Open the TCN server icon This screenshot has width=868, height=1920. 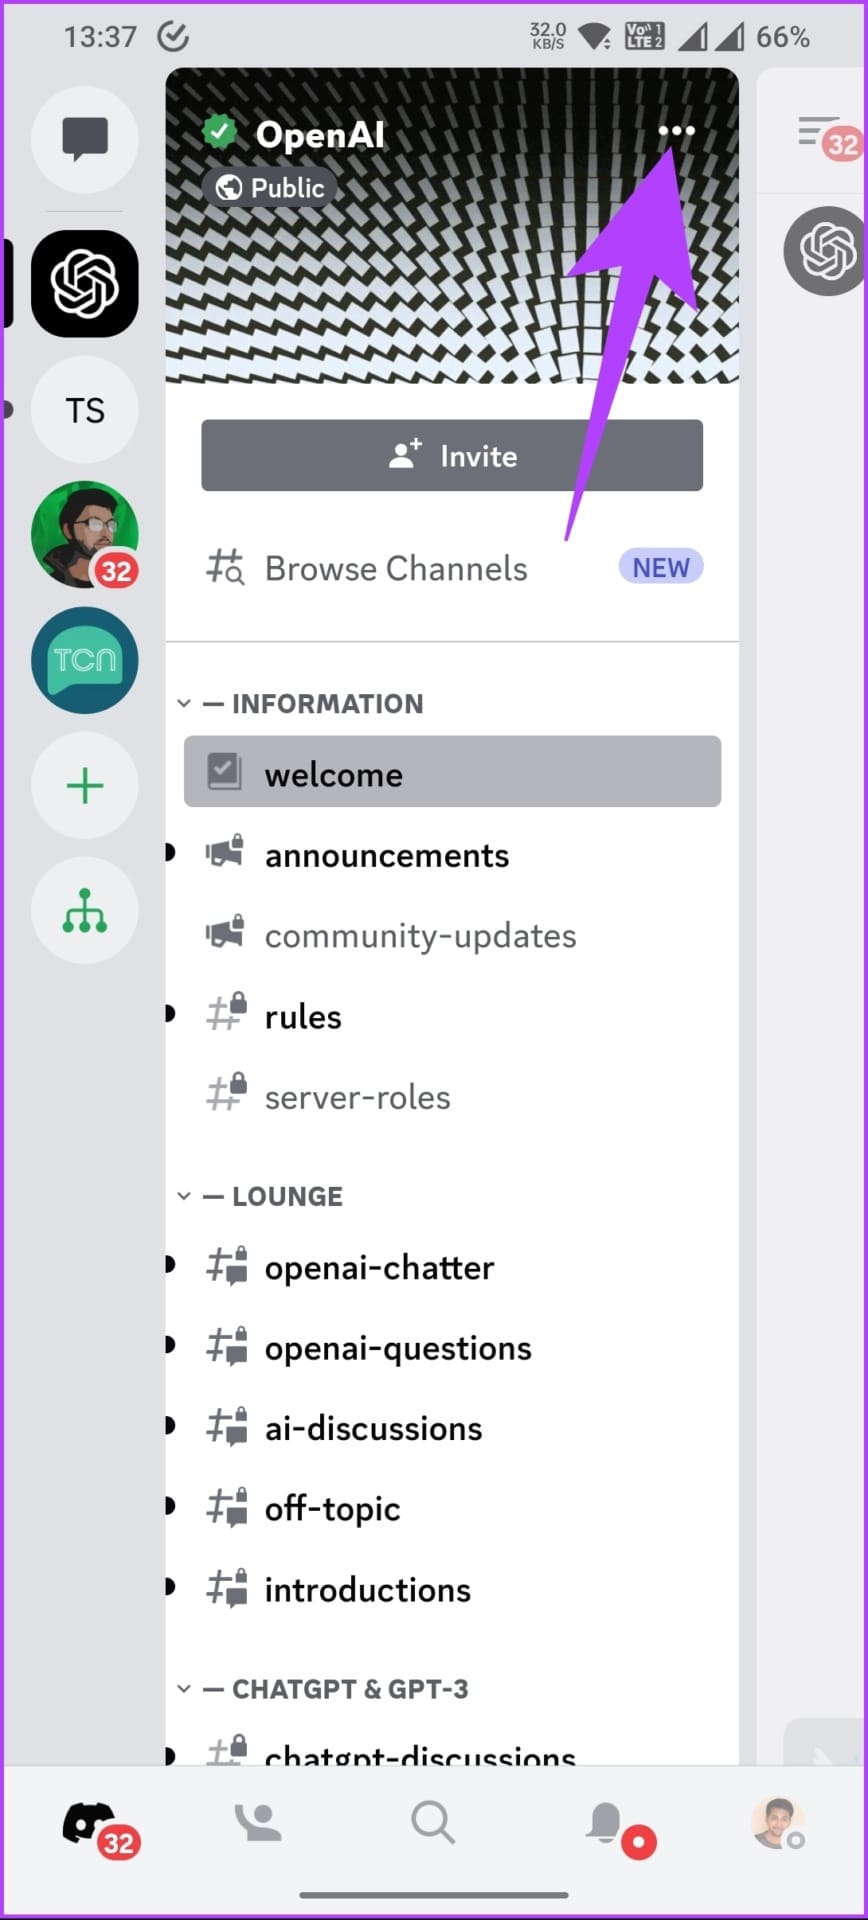click(x=85, y=660)
